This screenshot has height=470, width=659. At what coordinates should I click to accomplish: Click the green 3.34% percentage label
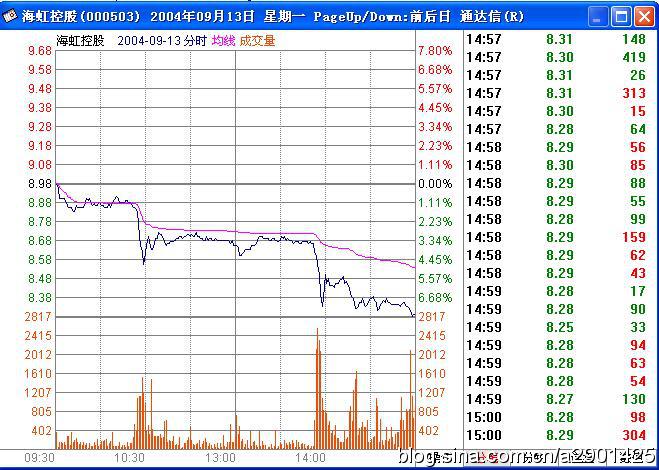coord(435,241)
